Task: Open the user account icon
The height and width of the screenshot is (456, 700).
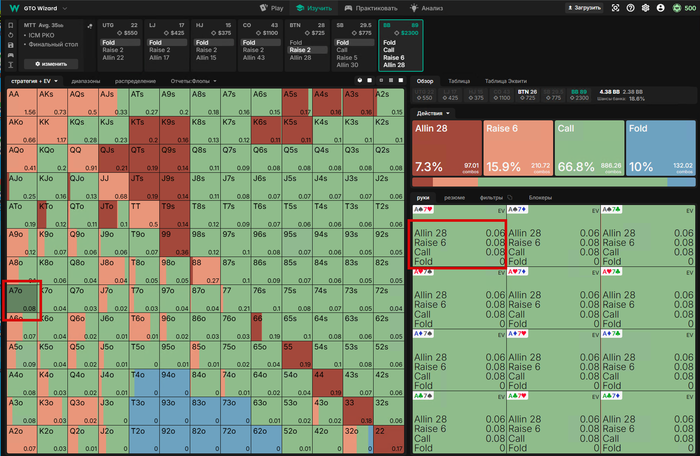Action: pos(660,8)
